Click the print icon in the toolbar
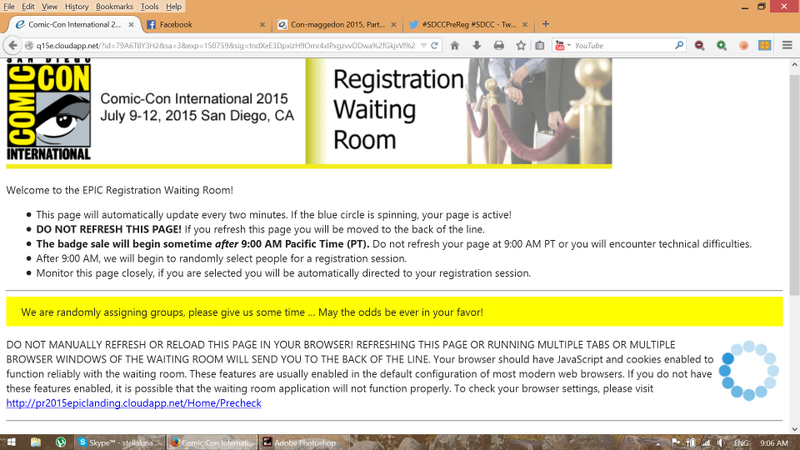 coord(498,45)
